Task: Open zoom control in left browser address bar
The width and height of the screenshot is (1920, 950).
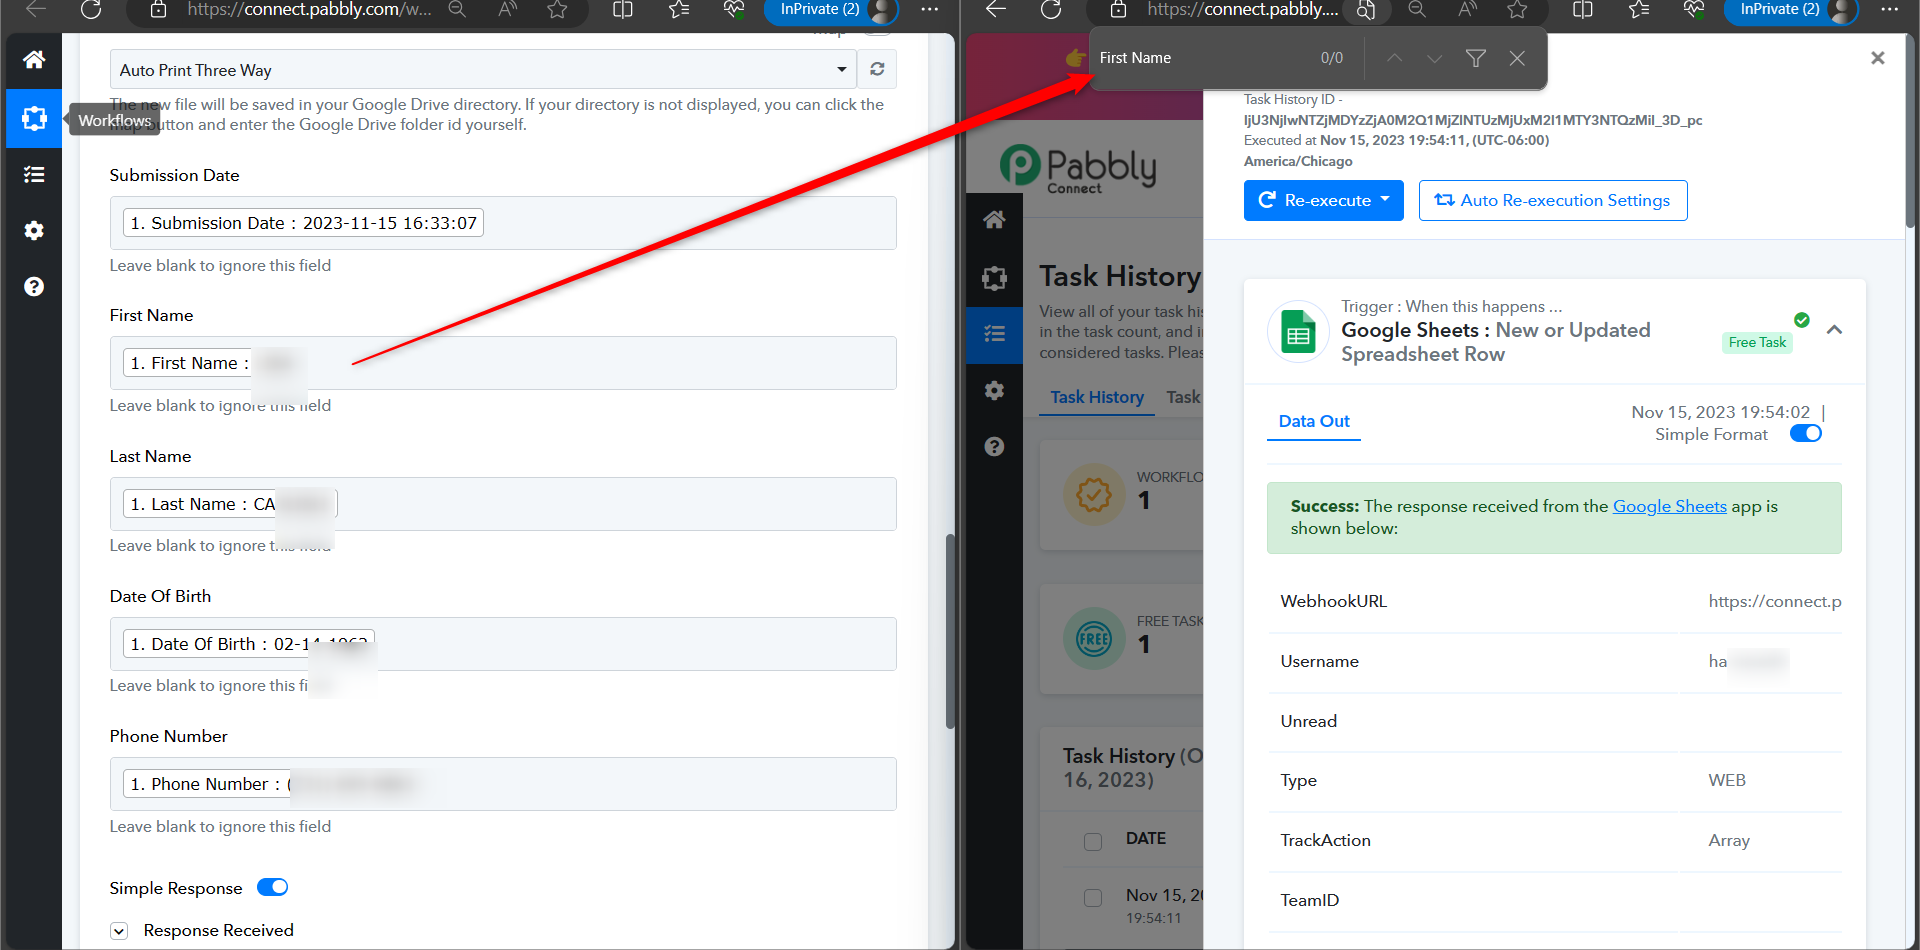Action: (x=457, y=10)
